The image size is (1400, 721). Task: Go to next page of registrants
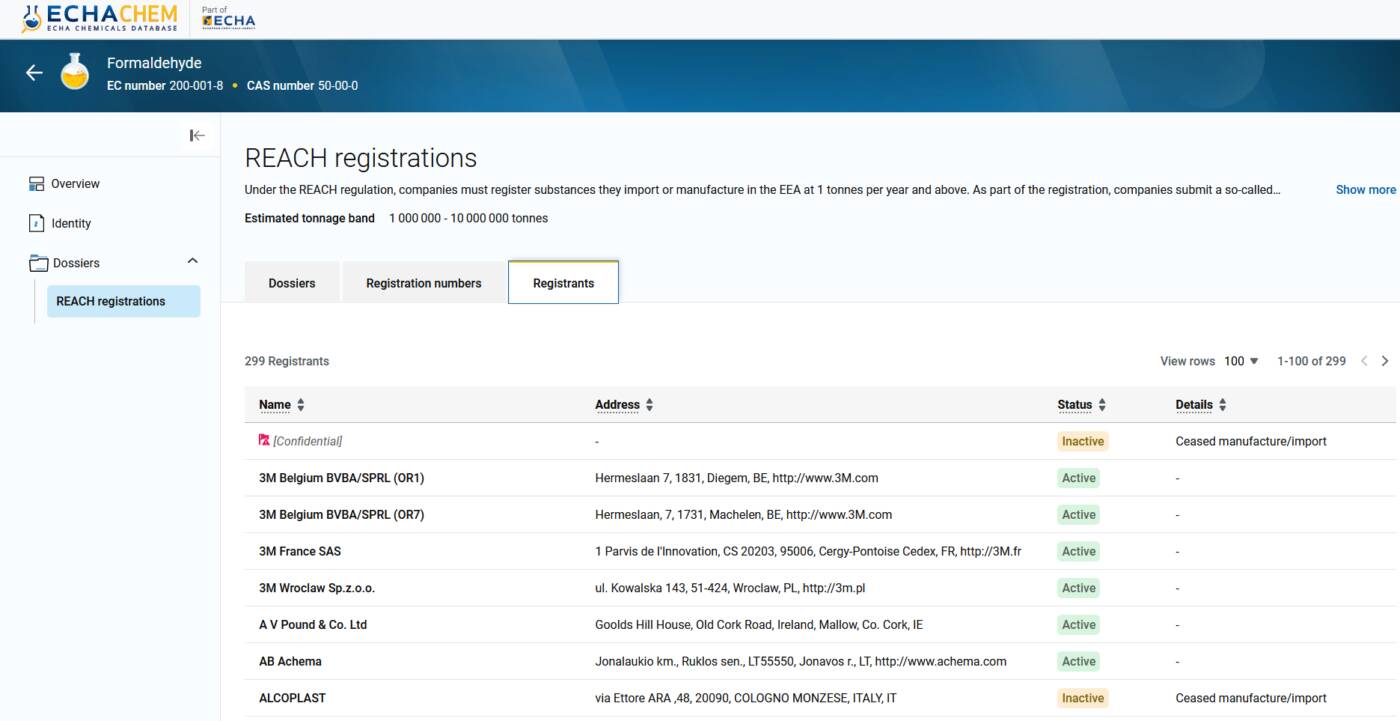[x=1385, y=361]
